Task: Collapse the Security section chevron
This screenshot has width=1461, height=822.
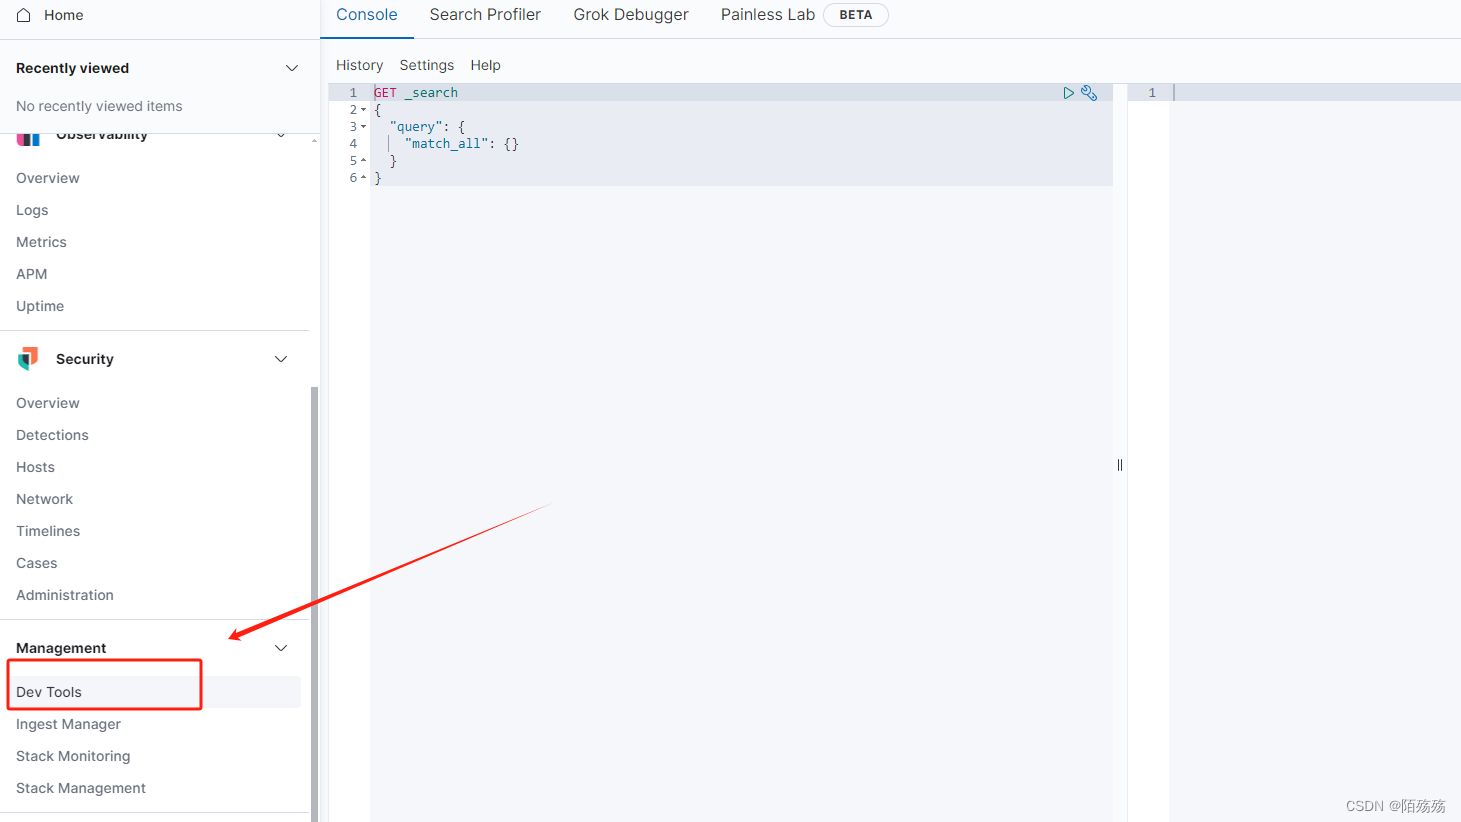Action: [x=281, y=359]
